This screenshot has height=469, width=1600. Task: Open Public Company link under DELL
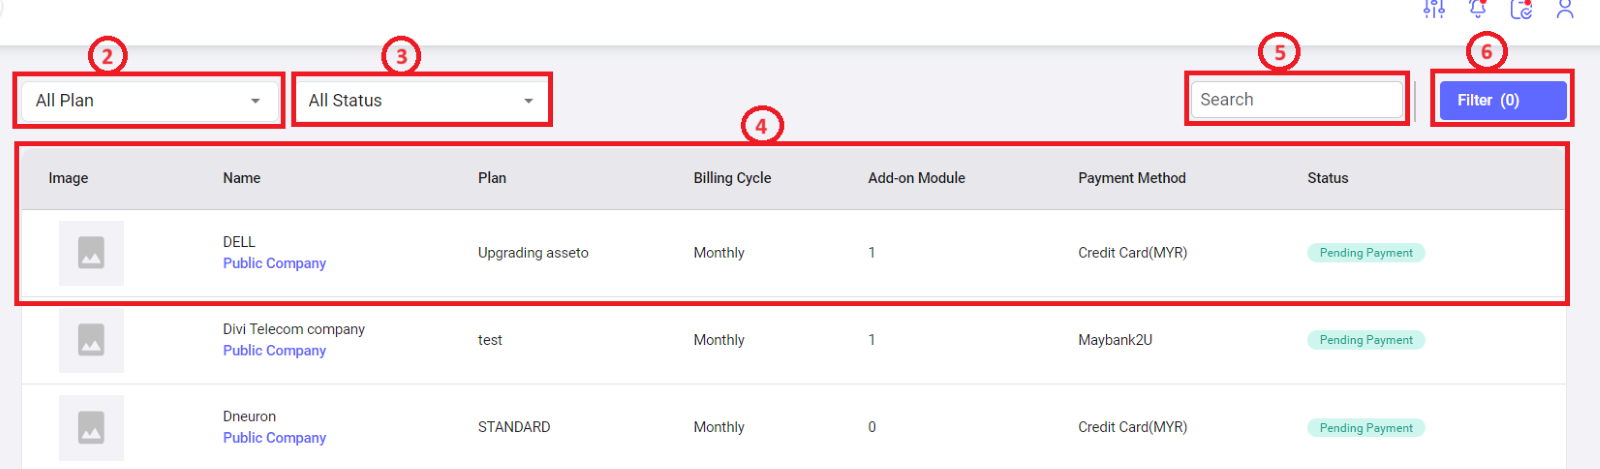click(x=274, y=263)
